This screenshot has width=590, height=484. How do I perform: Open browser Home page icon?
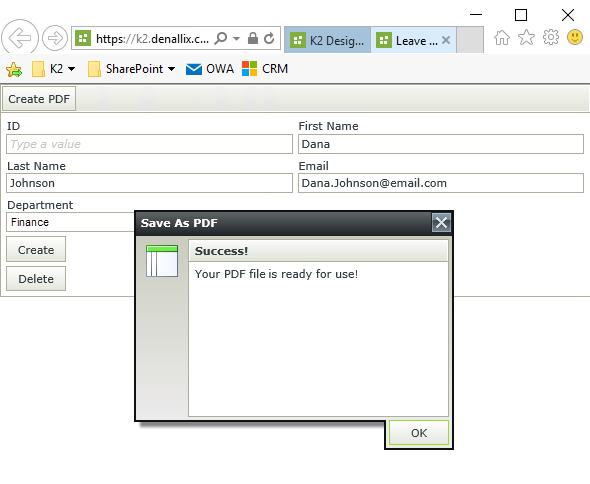click(x=502, y=38)
